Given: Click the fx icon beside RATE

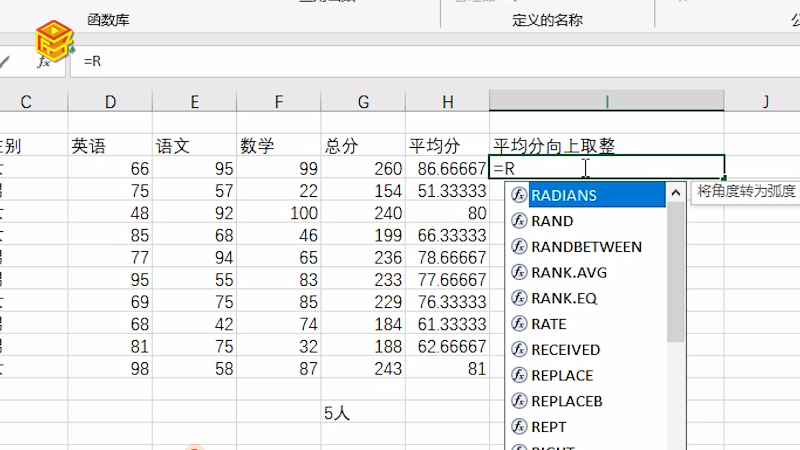Looking at the screenshot, I should [518, 324].
